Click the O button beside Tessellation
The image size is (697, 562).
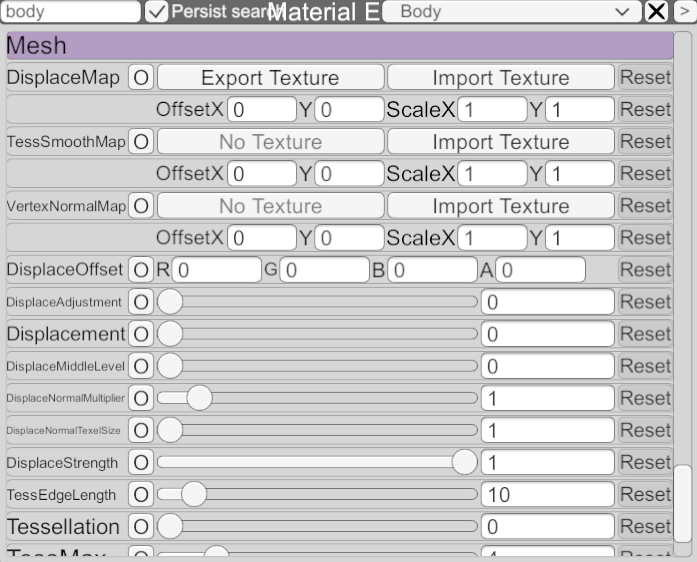coord(141,527)
